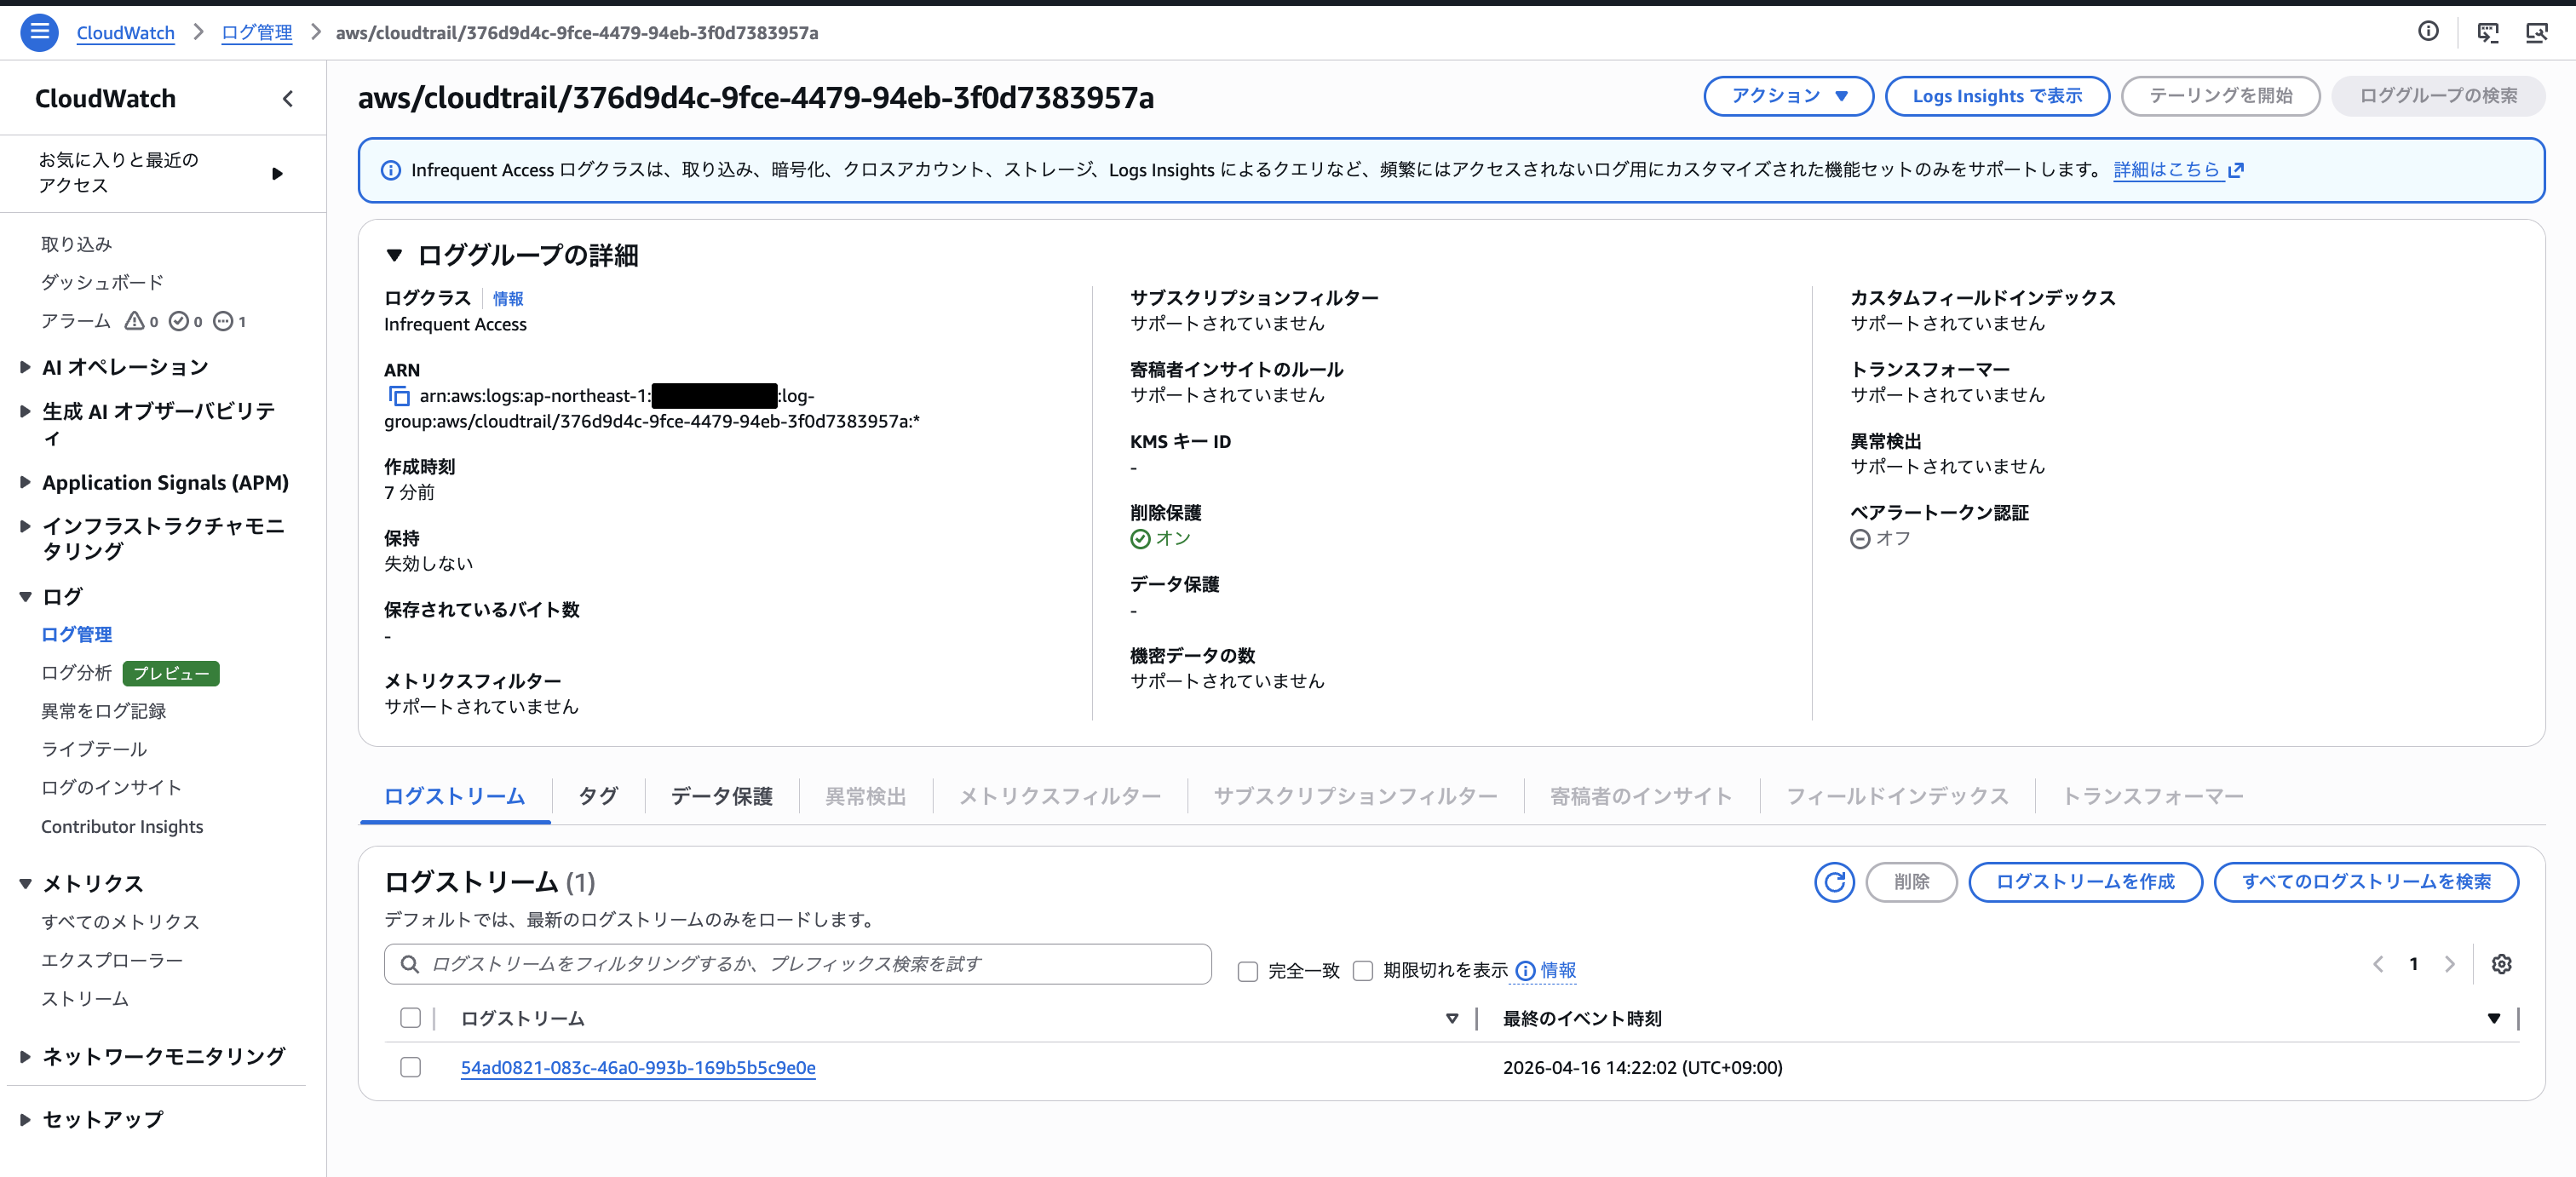Click テーリングを開始 button
This screenshot has width=2576, height=1177.
(x=2220, y=96)
